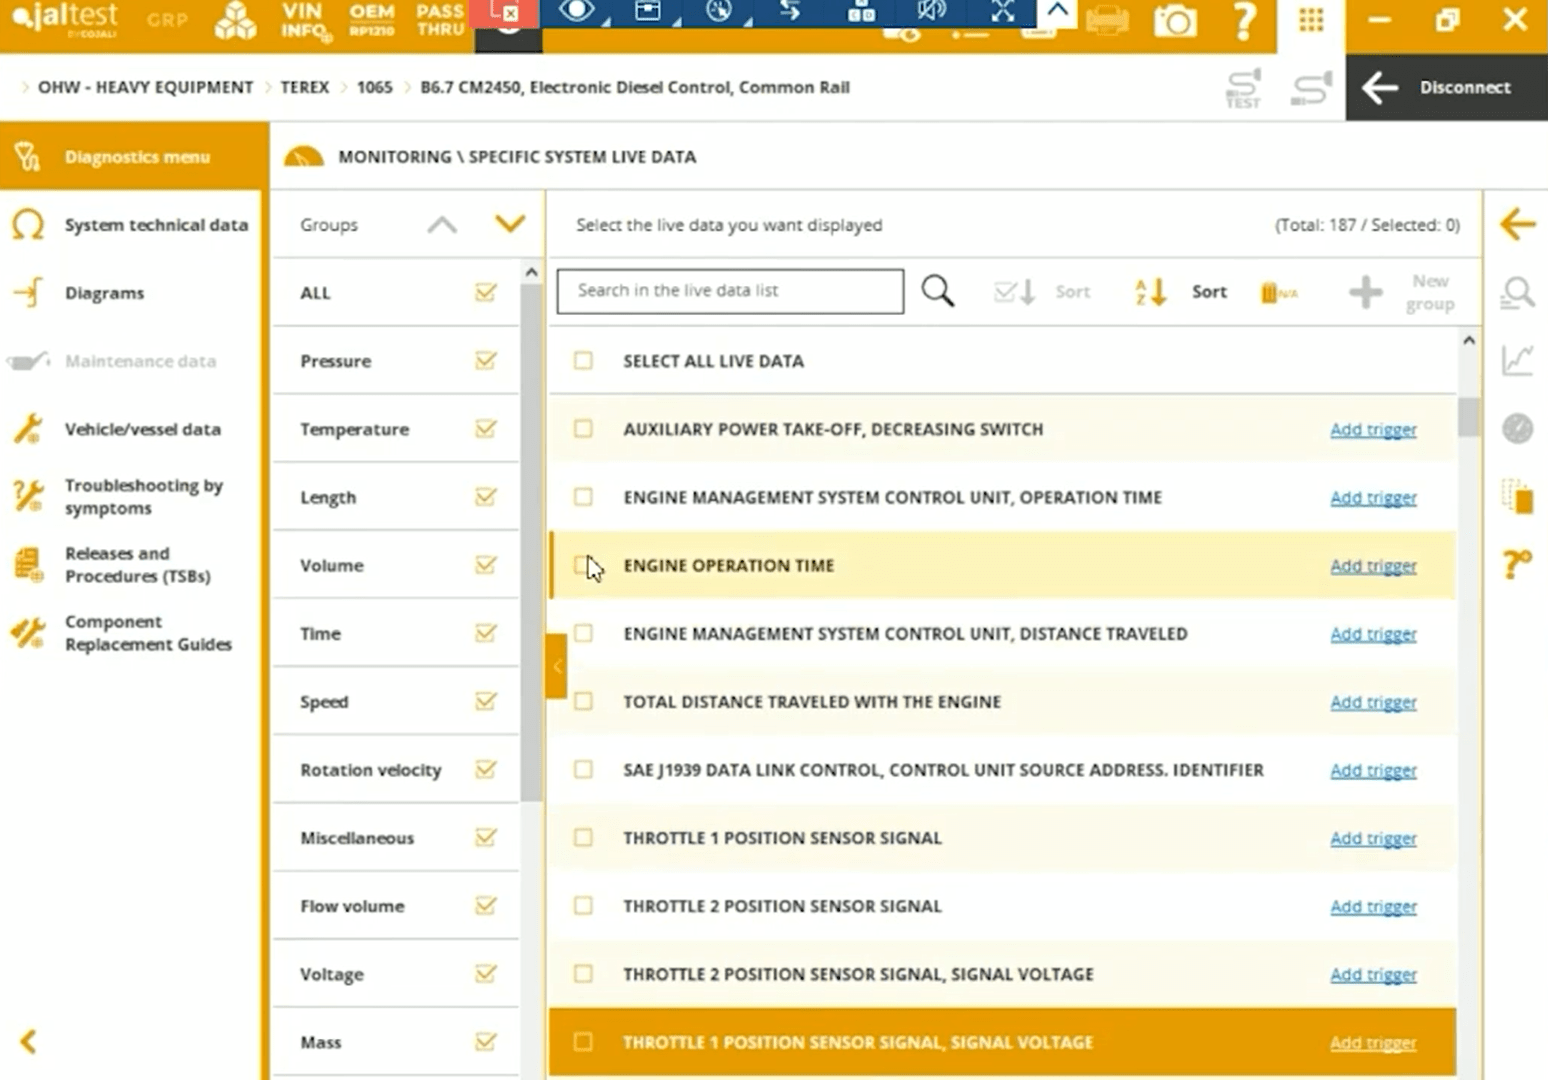Collapse the groups panel with the orange side handle

tap(557, 666)
